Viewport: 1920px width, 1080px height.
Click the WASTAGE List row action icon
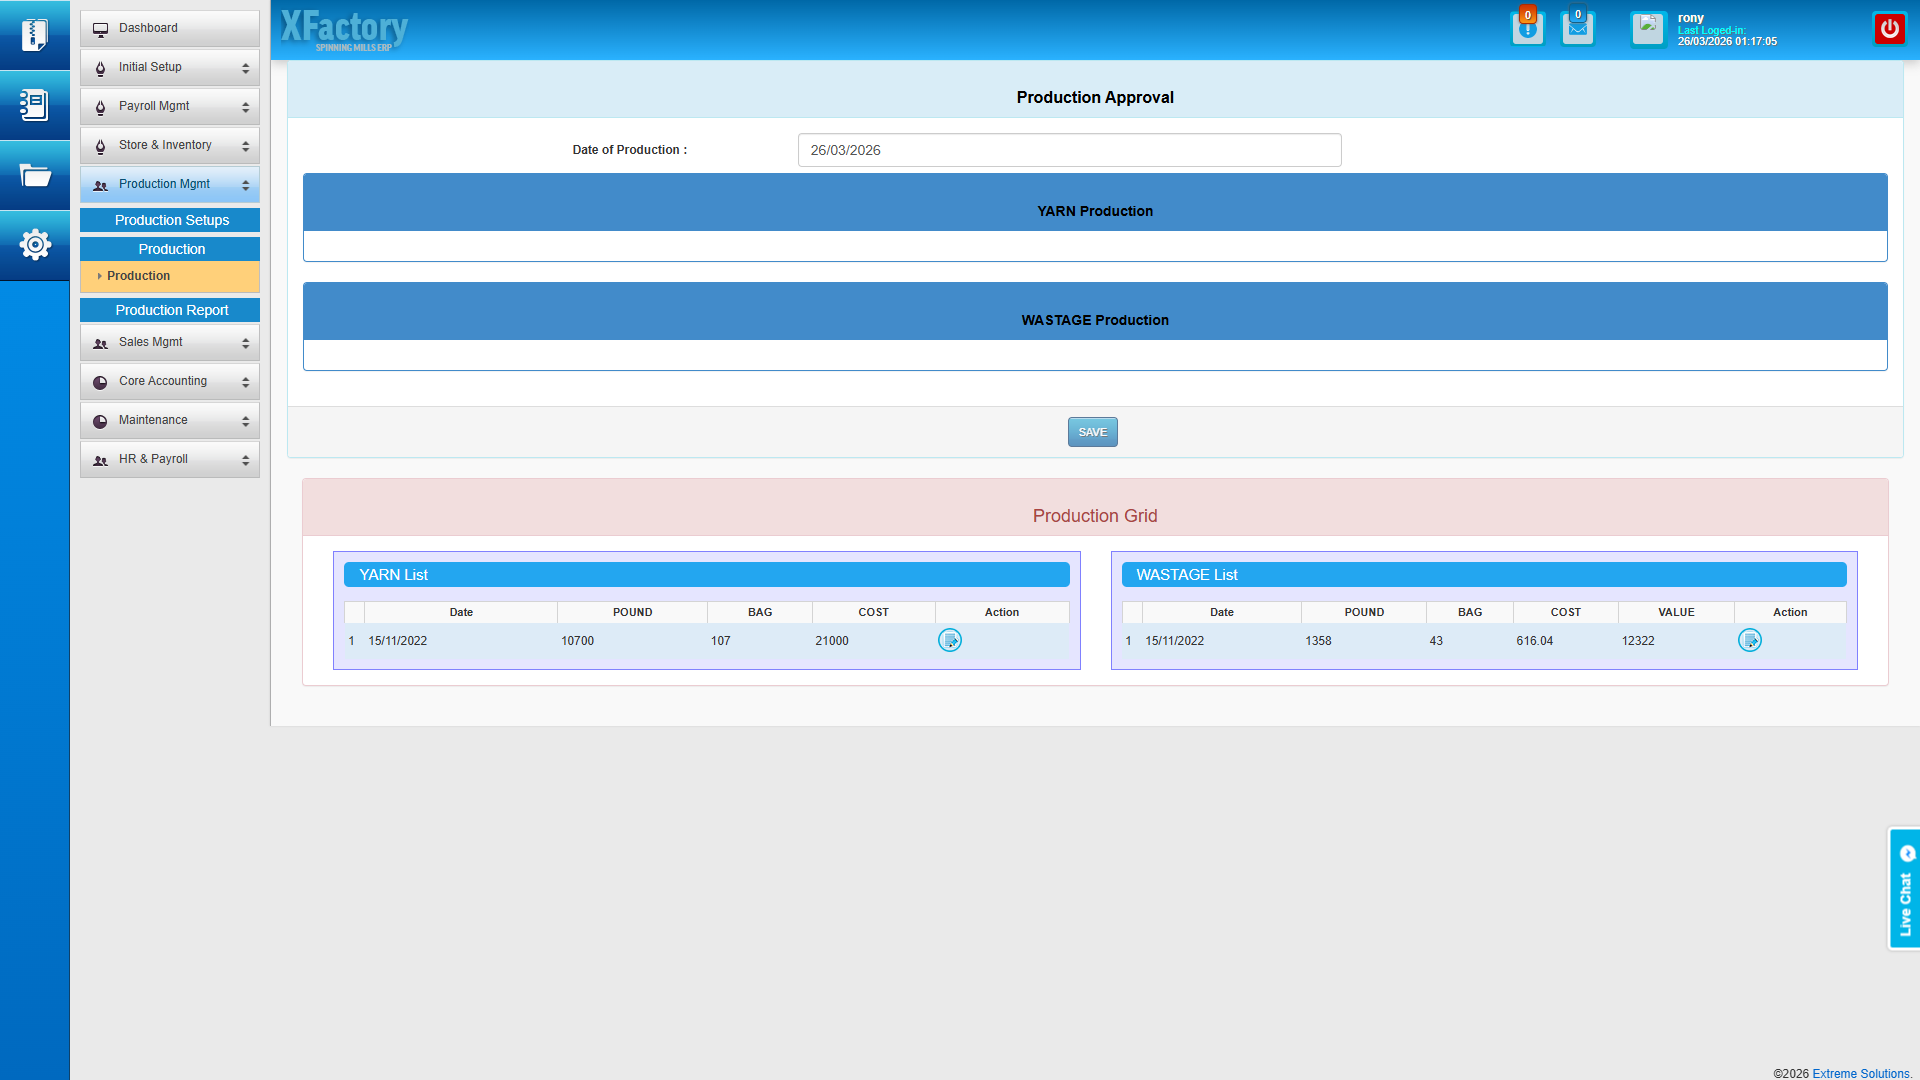(1749, 641)
